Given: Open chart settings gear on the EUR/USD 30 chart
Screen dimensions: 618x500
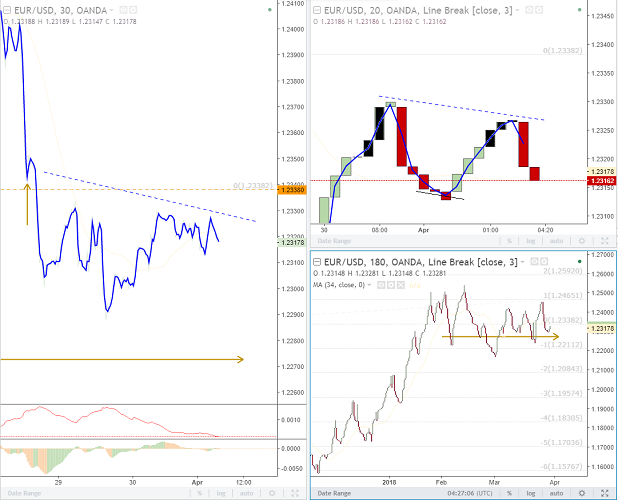Looking at the screenshot, I should (x=272, y=493).
